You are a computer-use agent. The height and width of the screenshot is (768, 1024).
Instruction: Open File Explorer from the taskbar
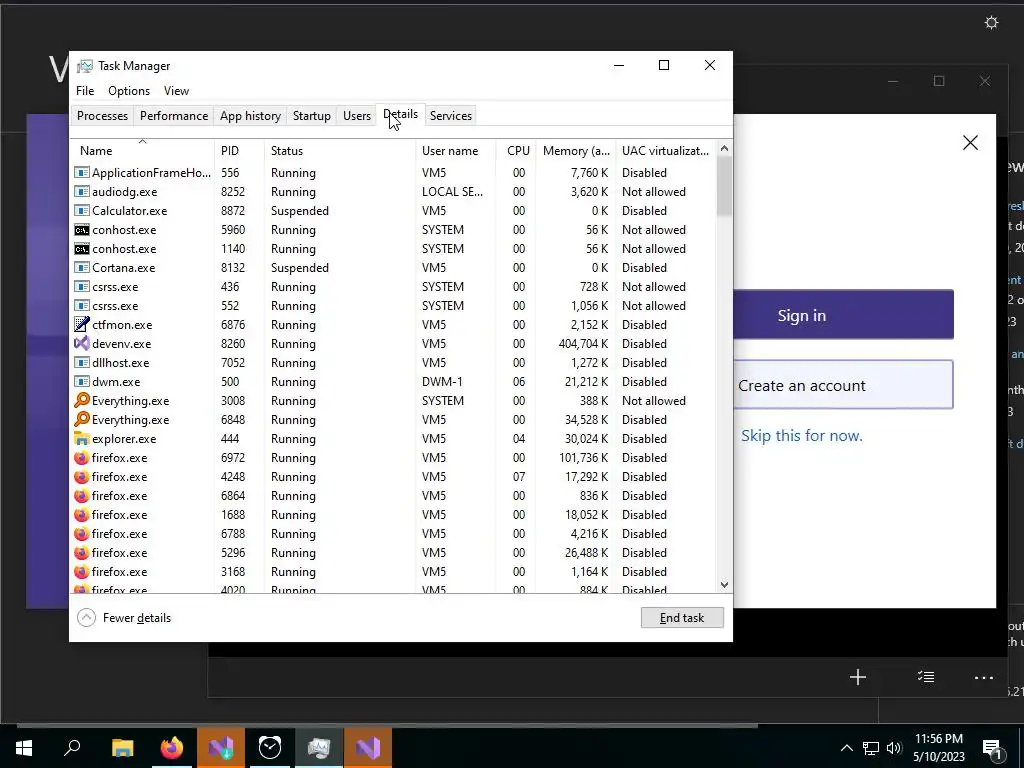click(x=122, y=748)
